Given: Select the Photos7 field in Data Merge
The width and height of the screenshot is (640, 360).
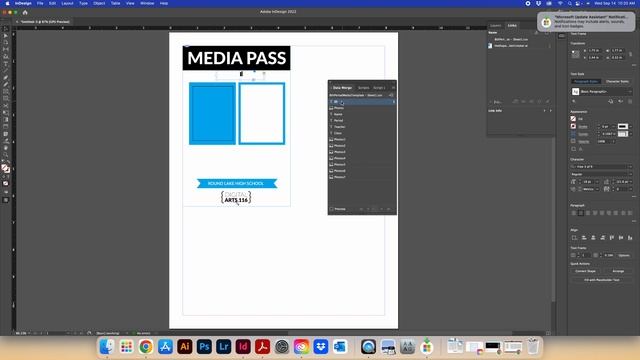Looking at the screenshot, I should pos(362,177).
